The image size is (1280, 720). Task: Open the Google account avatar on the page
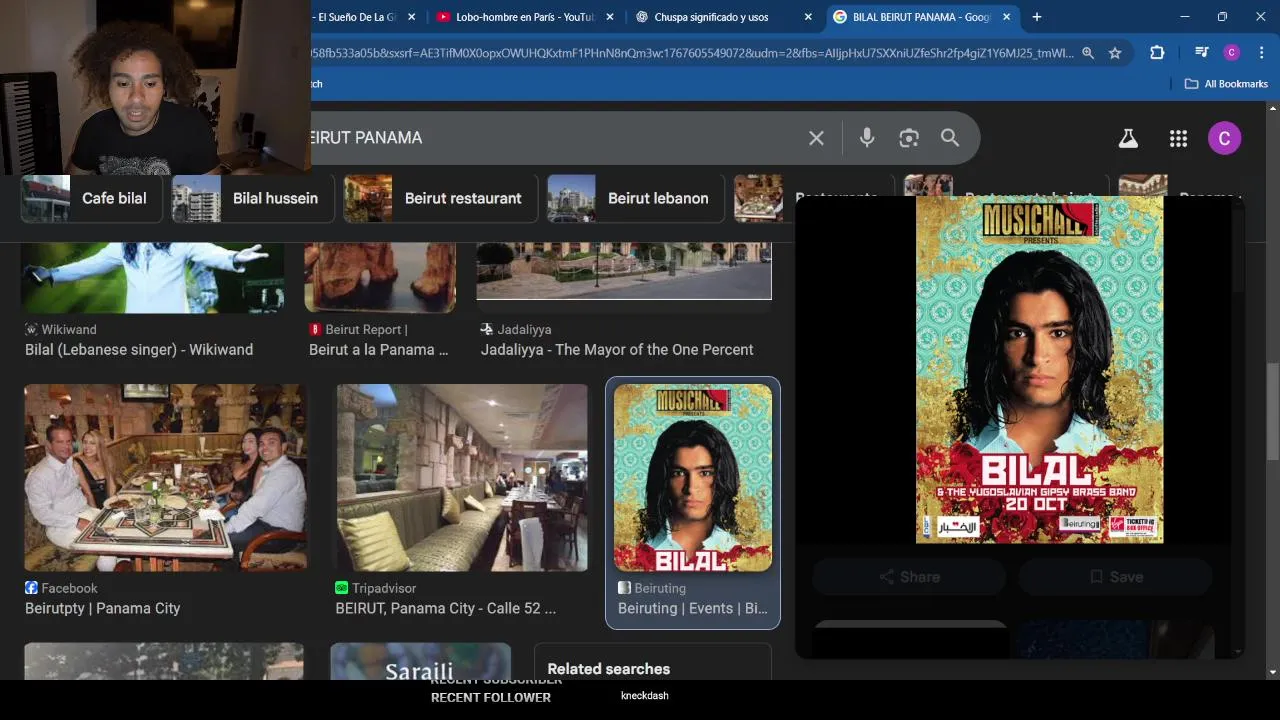pyautogui.click(x=1224, y=138)
